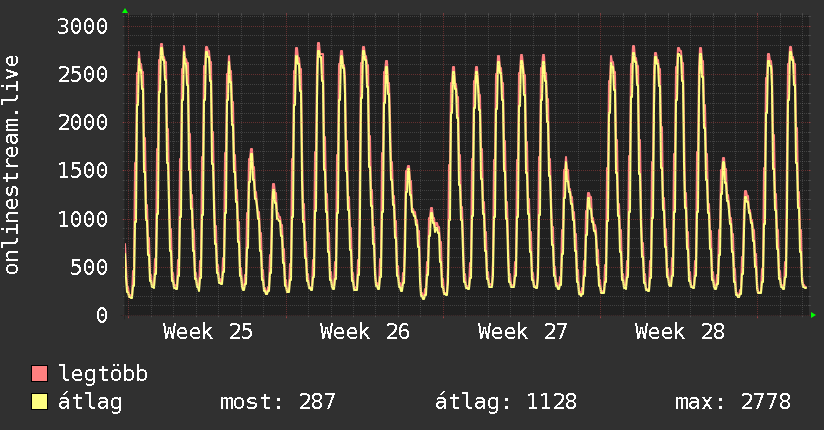Click the Week 28 axis label
This screenshot has width=824, height=430.
point(679,332)
